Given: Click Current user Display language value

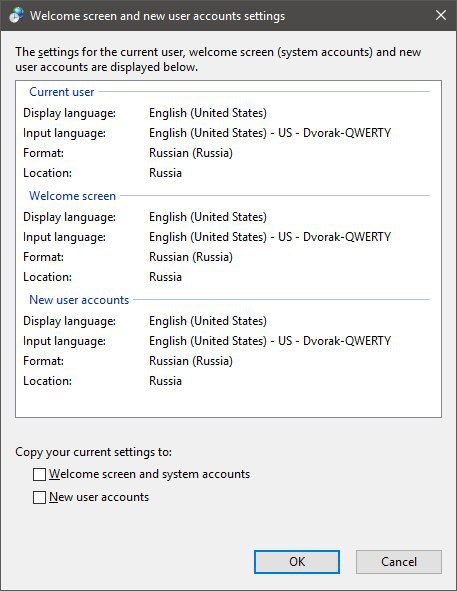Looking at the screenshot, I should point(208,113).
